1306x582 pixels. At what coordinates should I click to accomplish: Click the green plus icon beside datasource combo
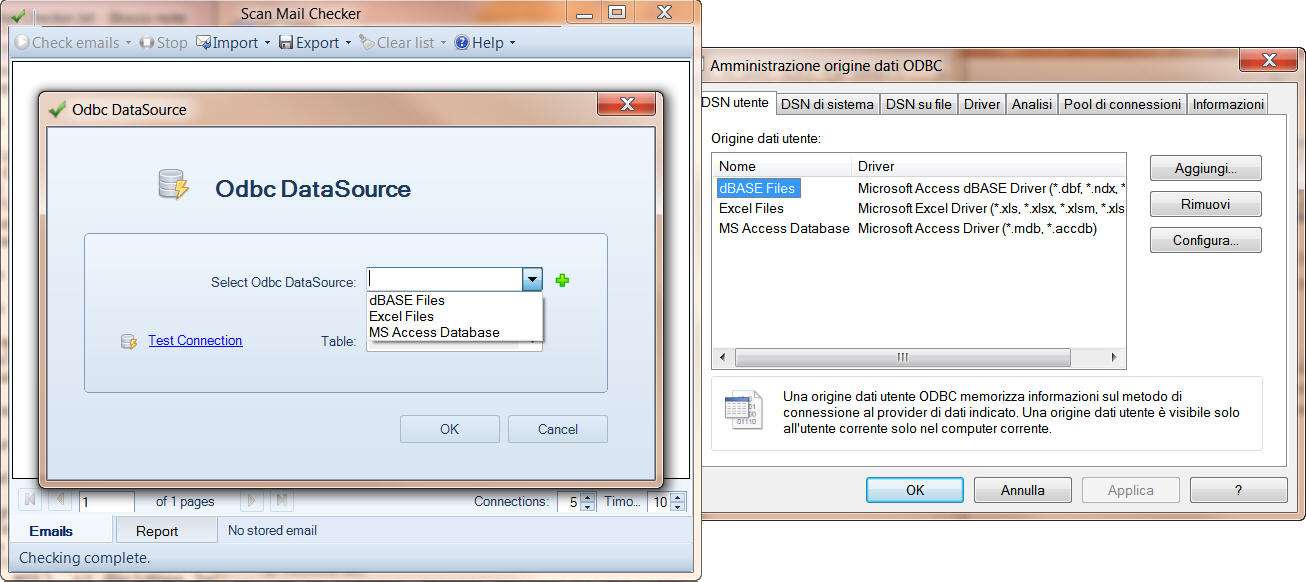pos(562,281)
